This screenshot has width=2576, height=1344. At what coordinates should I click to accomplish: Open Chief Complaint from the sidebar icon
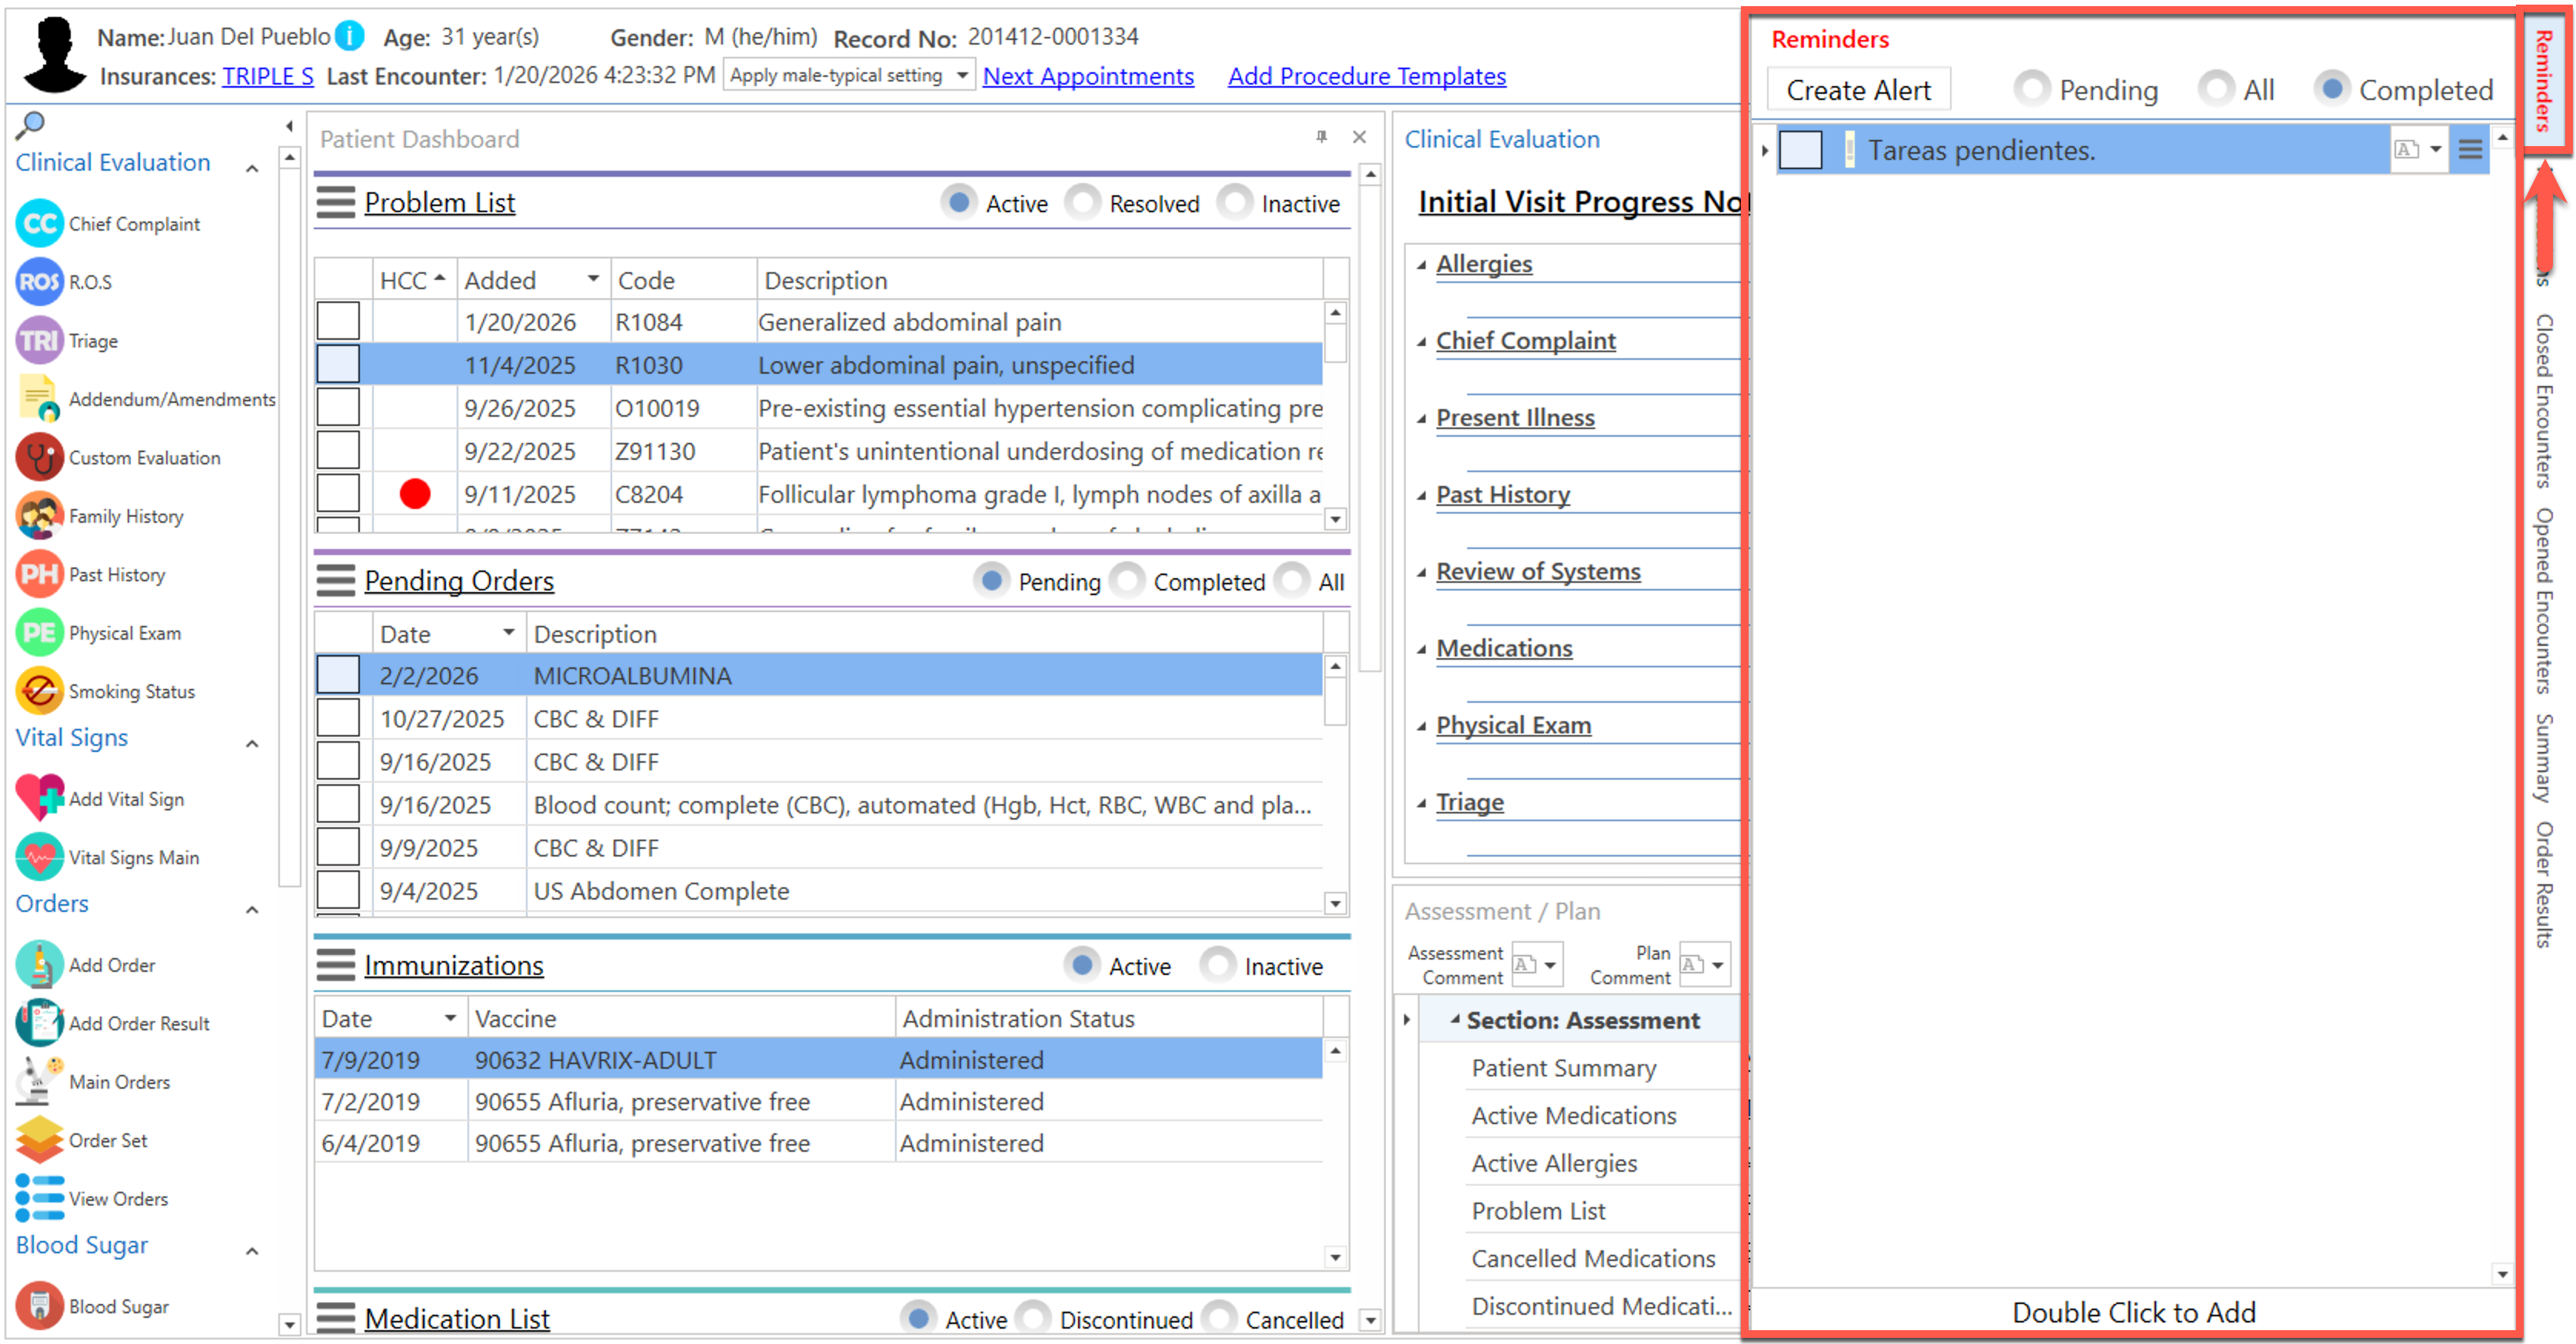click(x=39, y=224)
